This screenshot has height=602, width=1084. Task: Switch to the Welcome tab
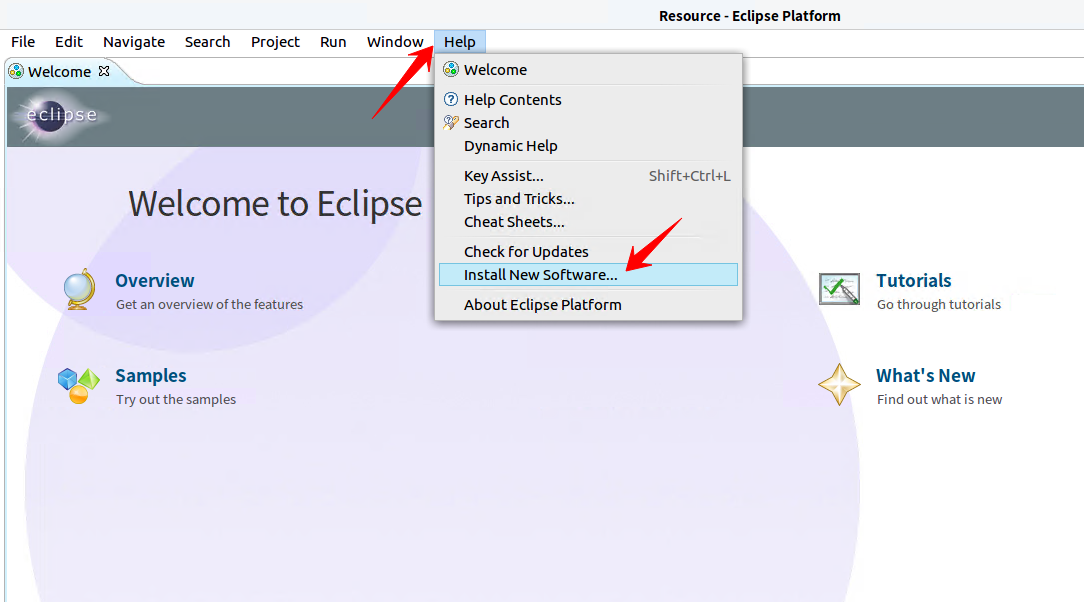pyautogui.click(x=59, y=72)
